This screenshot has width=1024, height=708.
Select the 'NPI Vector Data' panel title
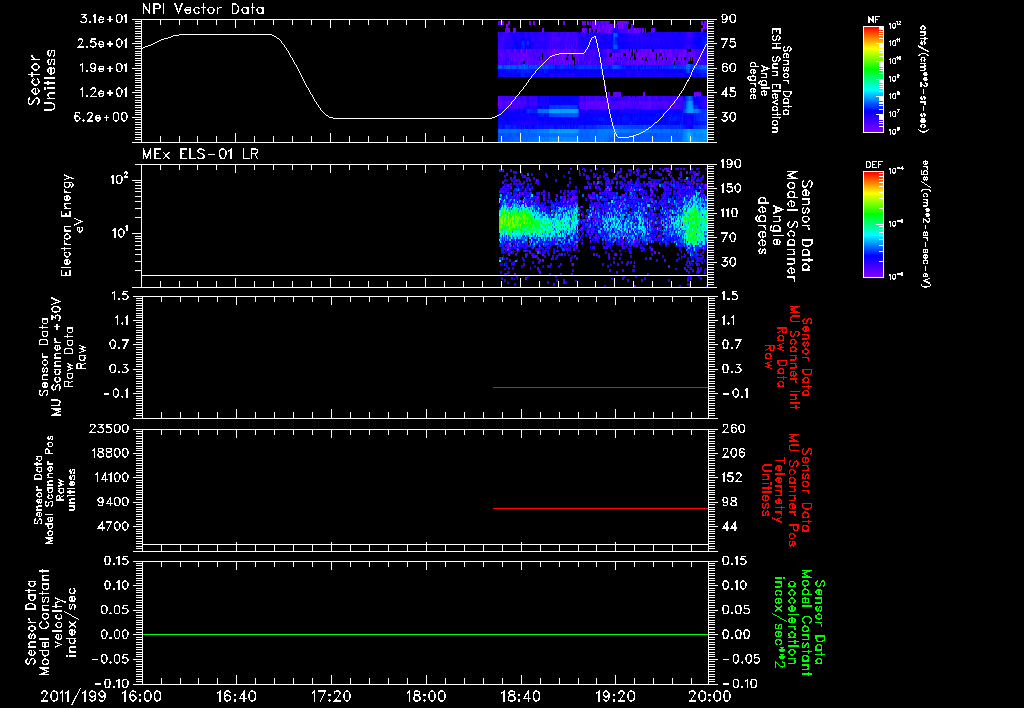203,9
